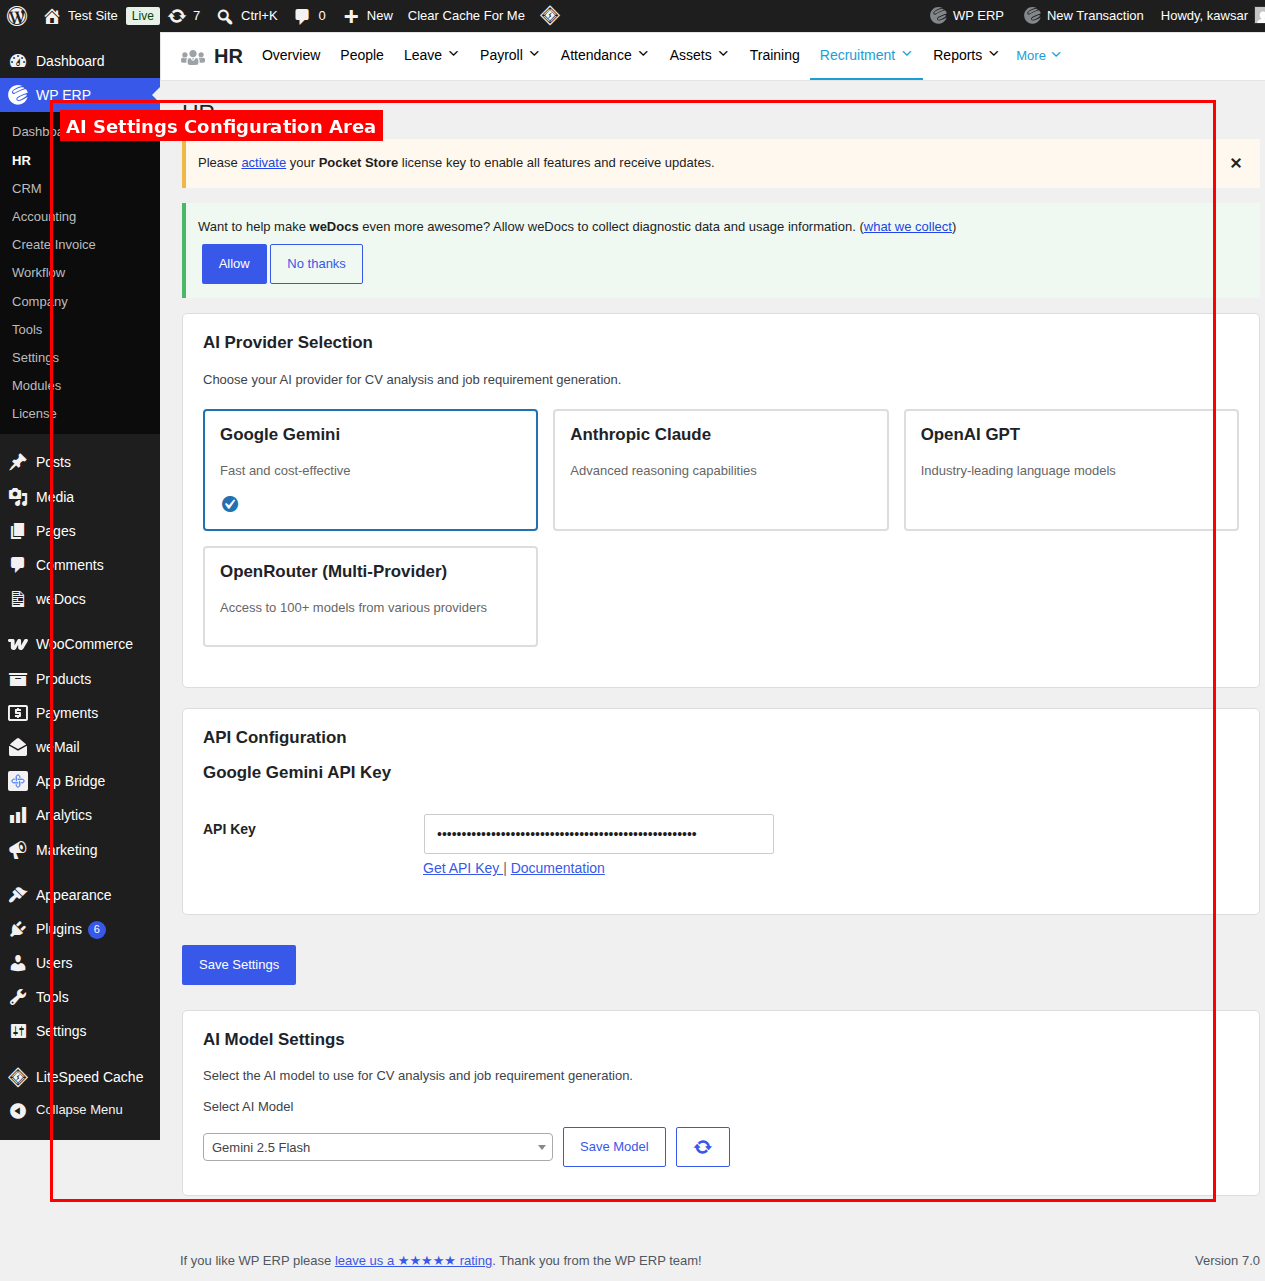The image size is (1265, 1281).
Task: Follow the Get API Key link
Action: [x=461, y=868]
